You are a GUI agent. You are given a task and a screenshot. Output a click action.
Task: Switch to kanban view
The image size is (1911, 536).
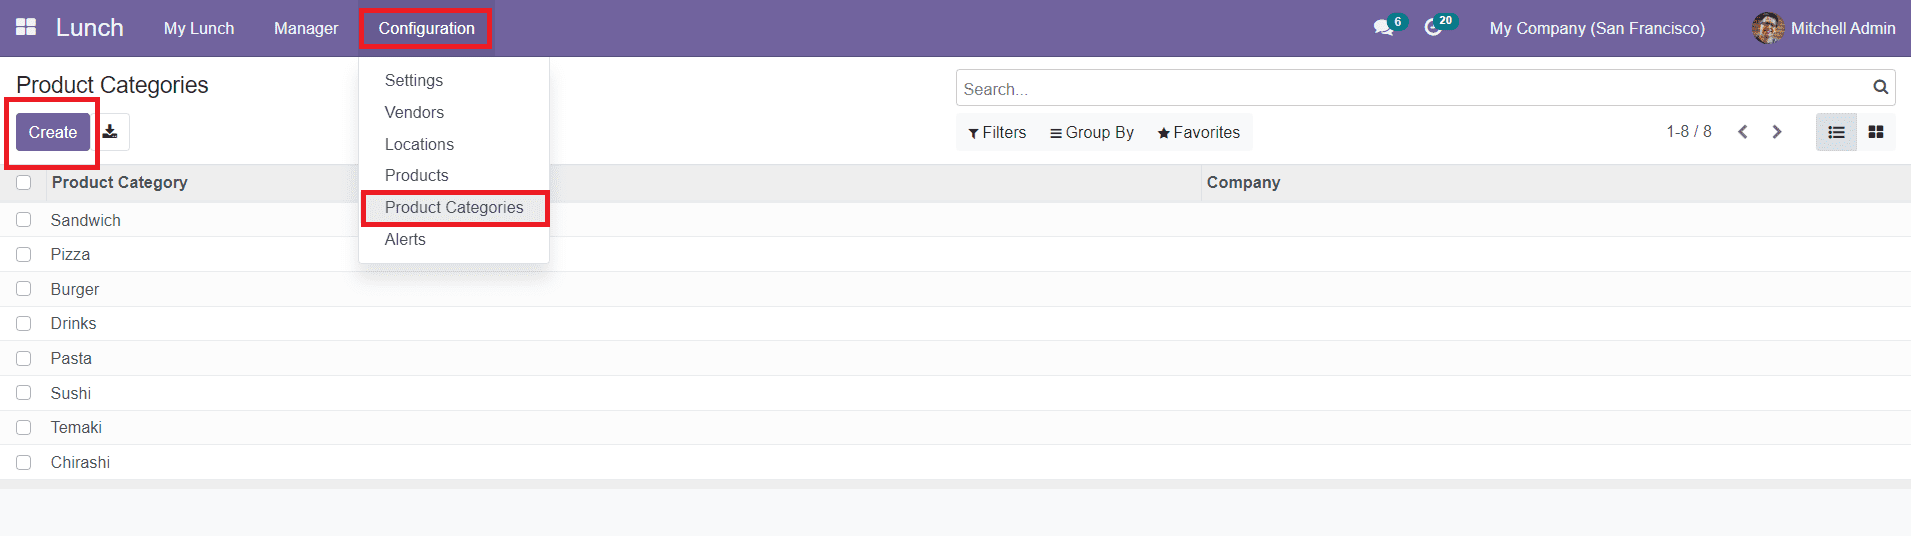coord(1876,132)
